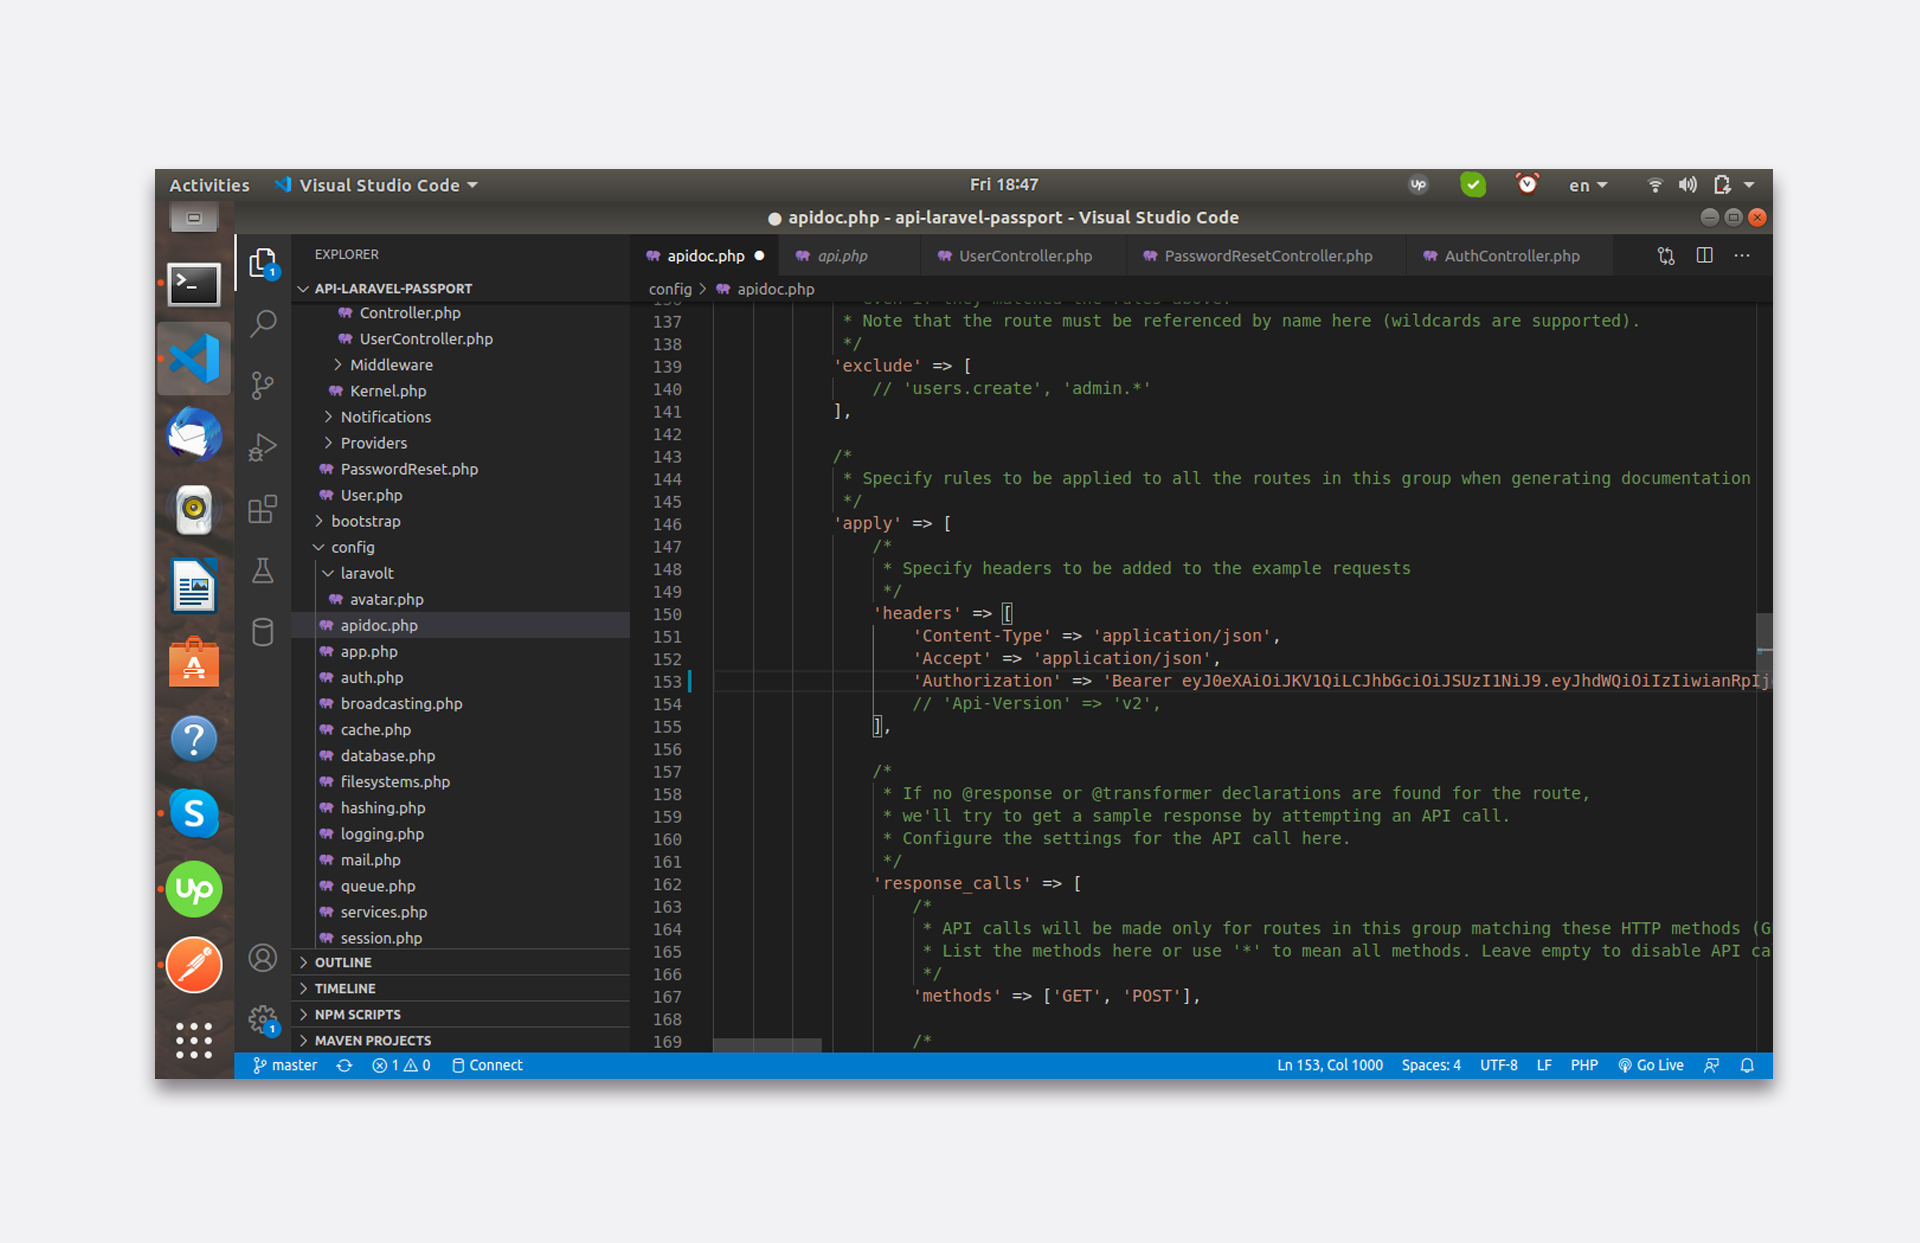Open the Testing flask view
Viewport: 1920px width, 1243px height.
click(263, 571)
